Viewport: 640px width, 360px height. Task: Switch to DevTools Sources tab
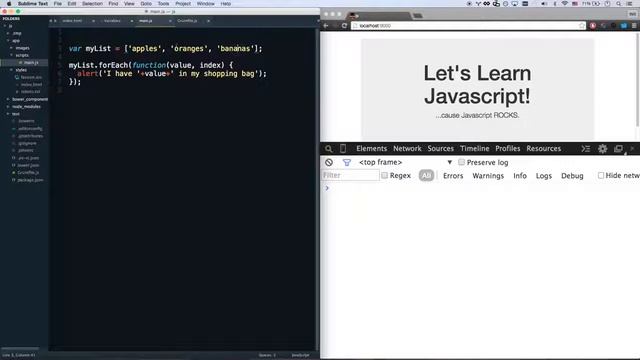click(440, 149)
